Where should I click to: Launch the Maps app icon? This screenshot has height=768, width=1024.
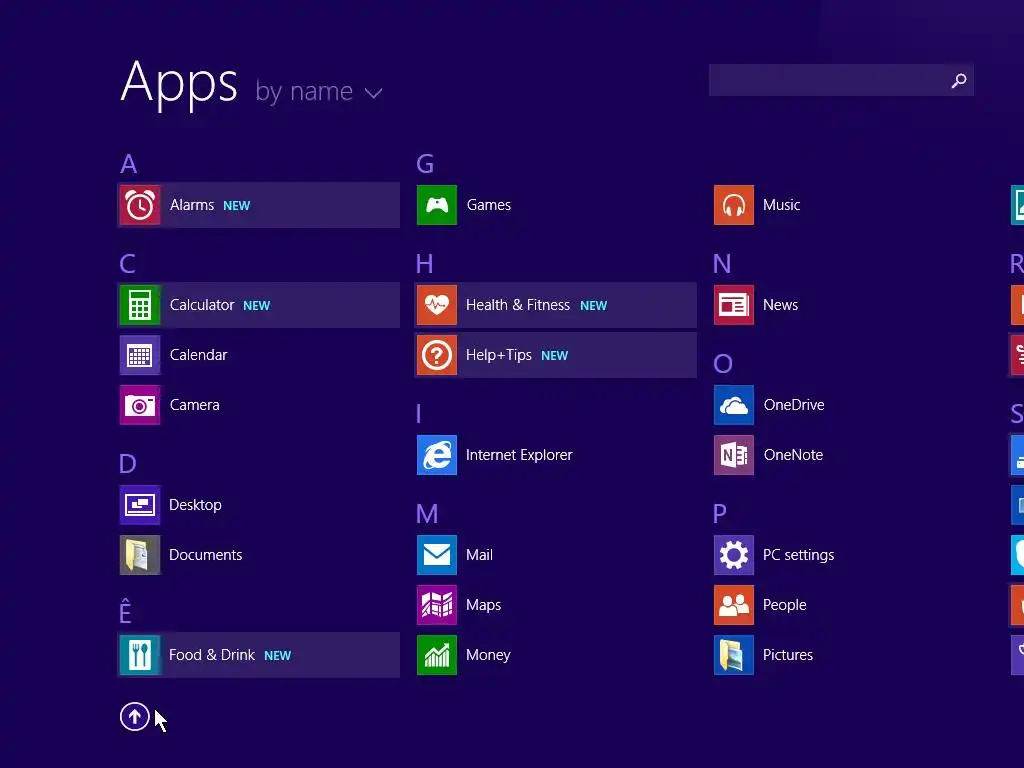pos(437,605)
